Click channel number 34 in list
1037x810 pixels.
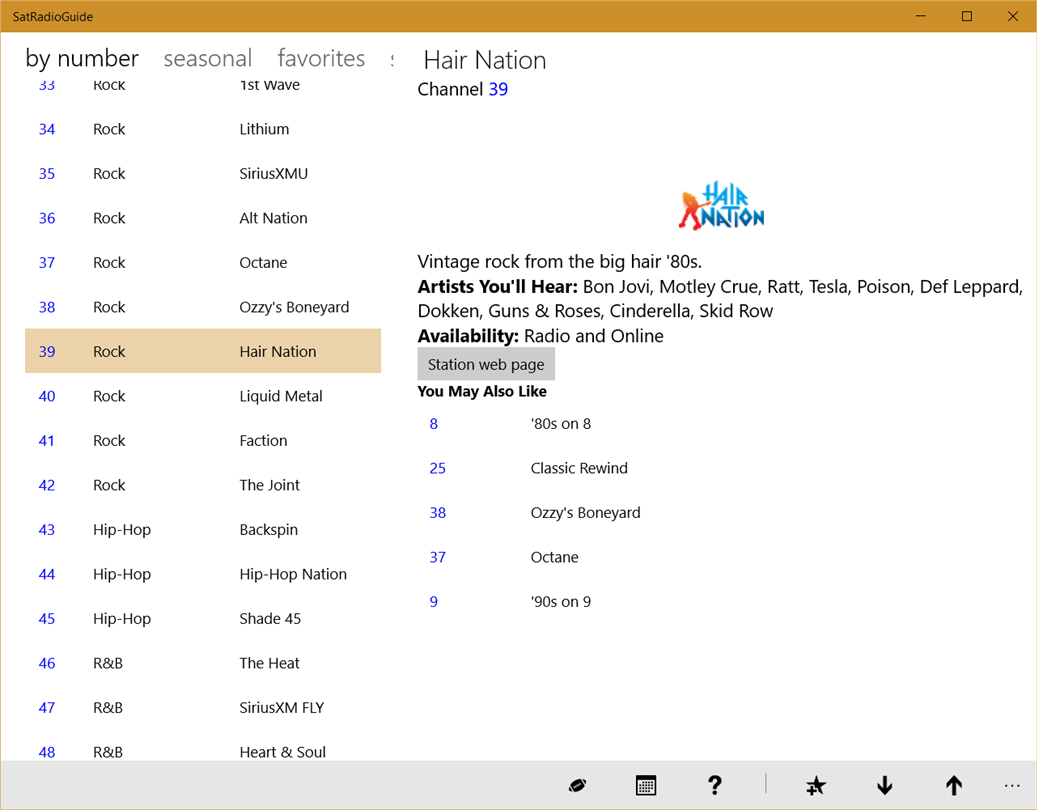coord(47,129)
